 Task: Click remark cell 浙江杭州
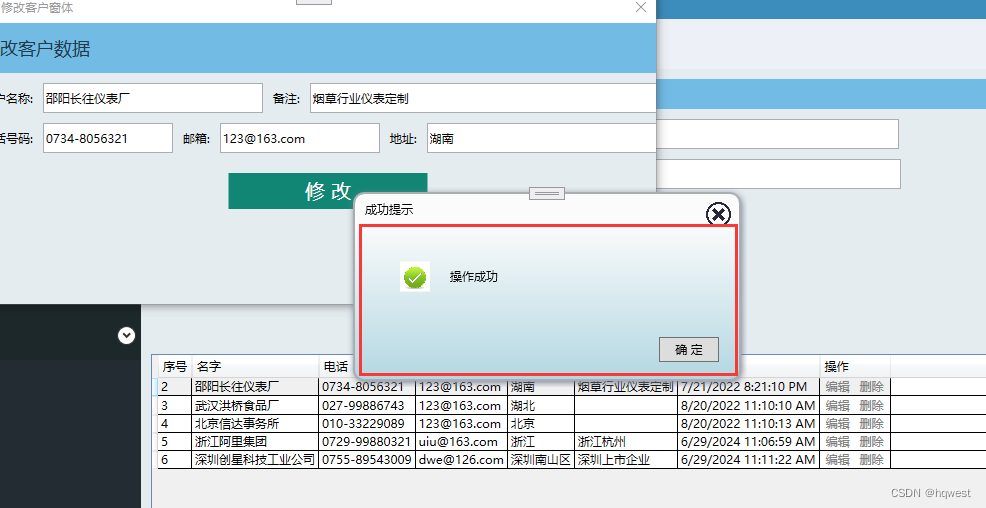pos(626,441)
